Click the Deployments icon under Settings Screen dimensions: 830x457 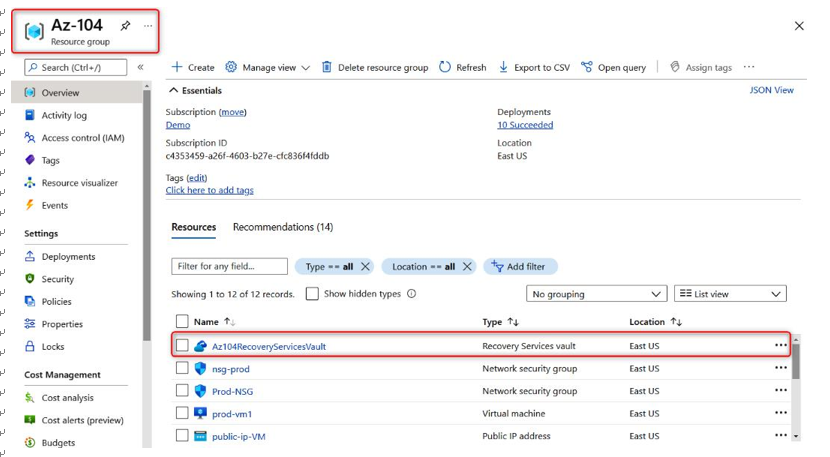click(x=30, y=256)
